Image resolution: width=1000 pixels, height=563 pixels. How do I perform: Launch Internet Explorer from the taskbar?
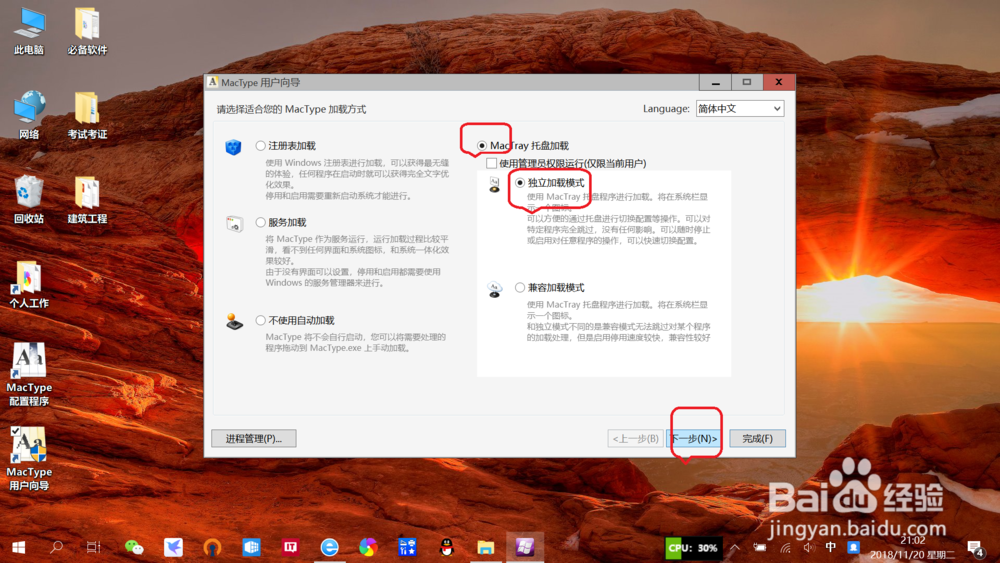point(329,547)
